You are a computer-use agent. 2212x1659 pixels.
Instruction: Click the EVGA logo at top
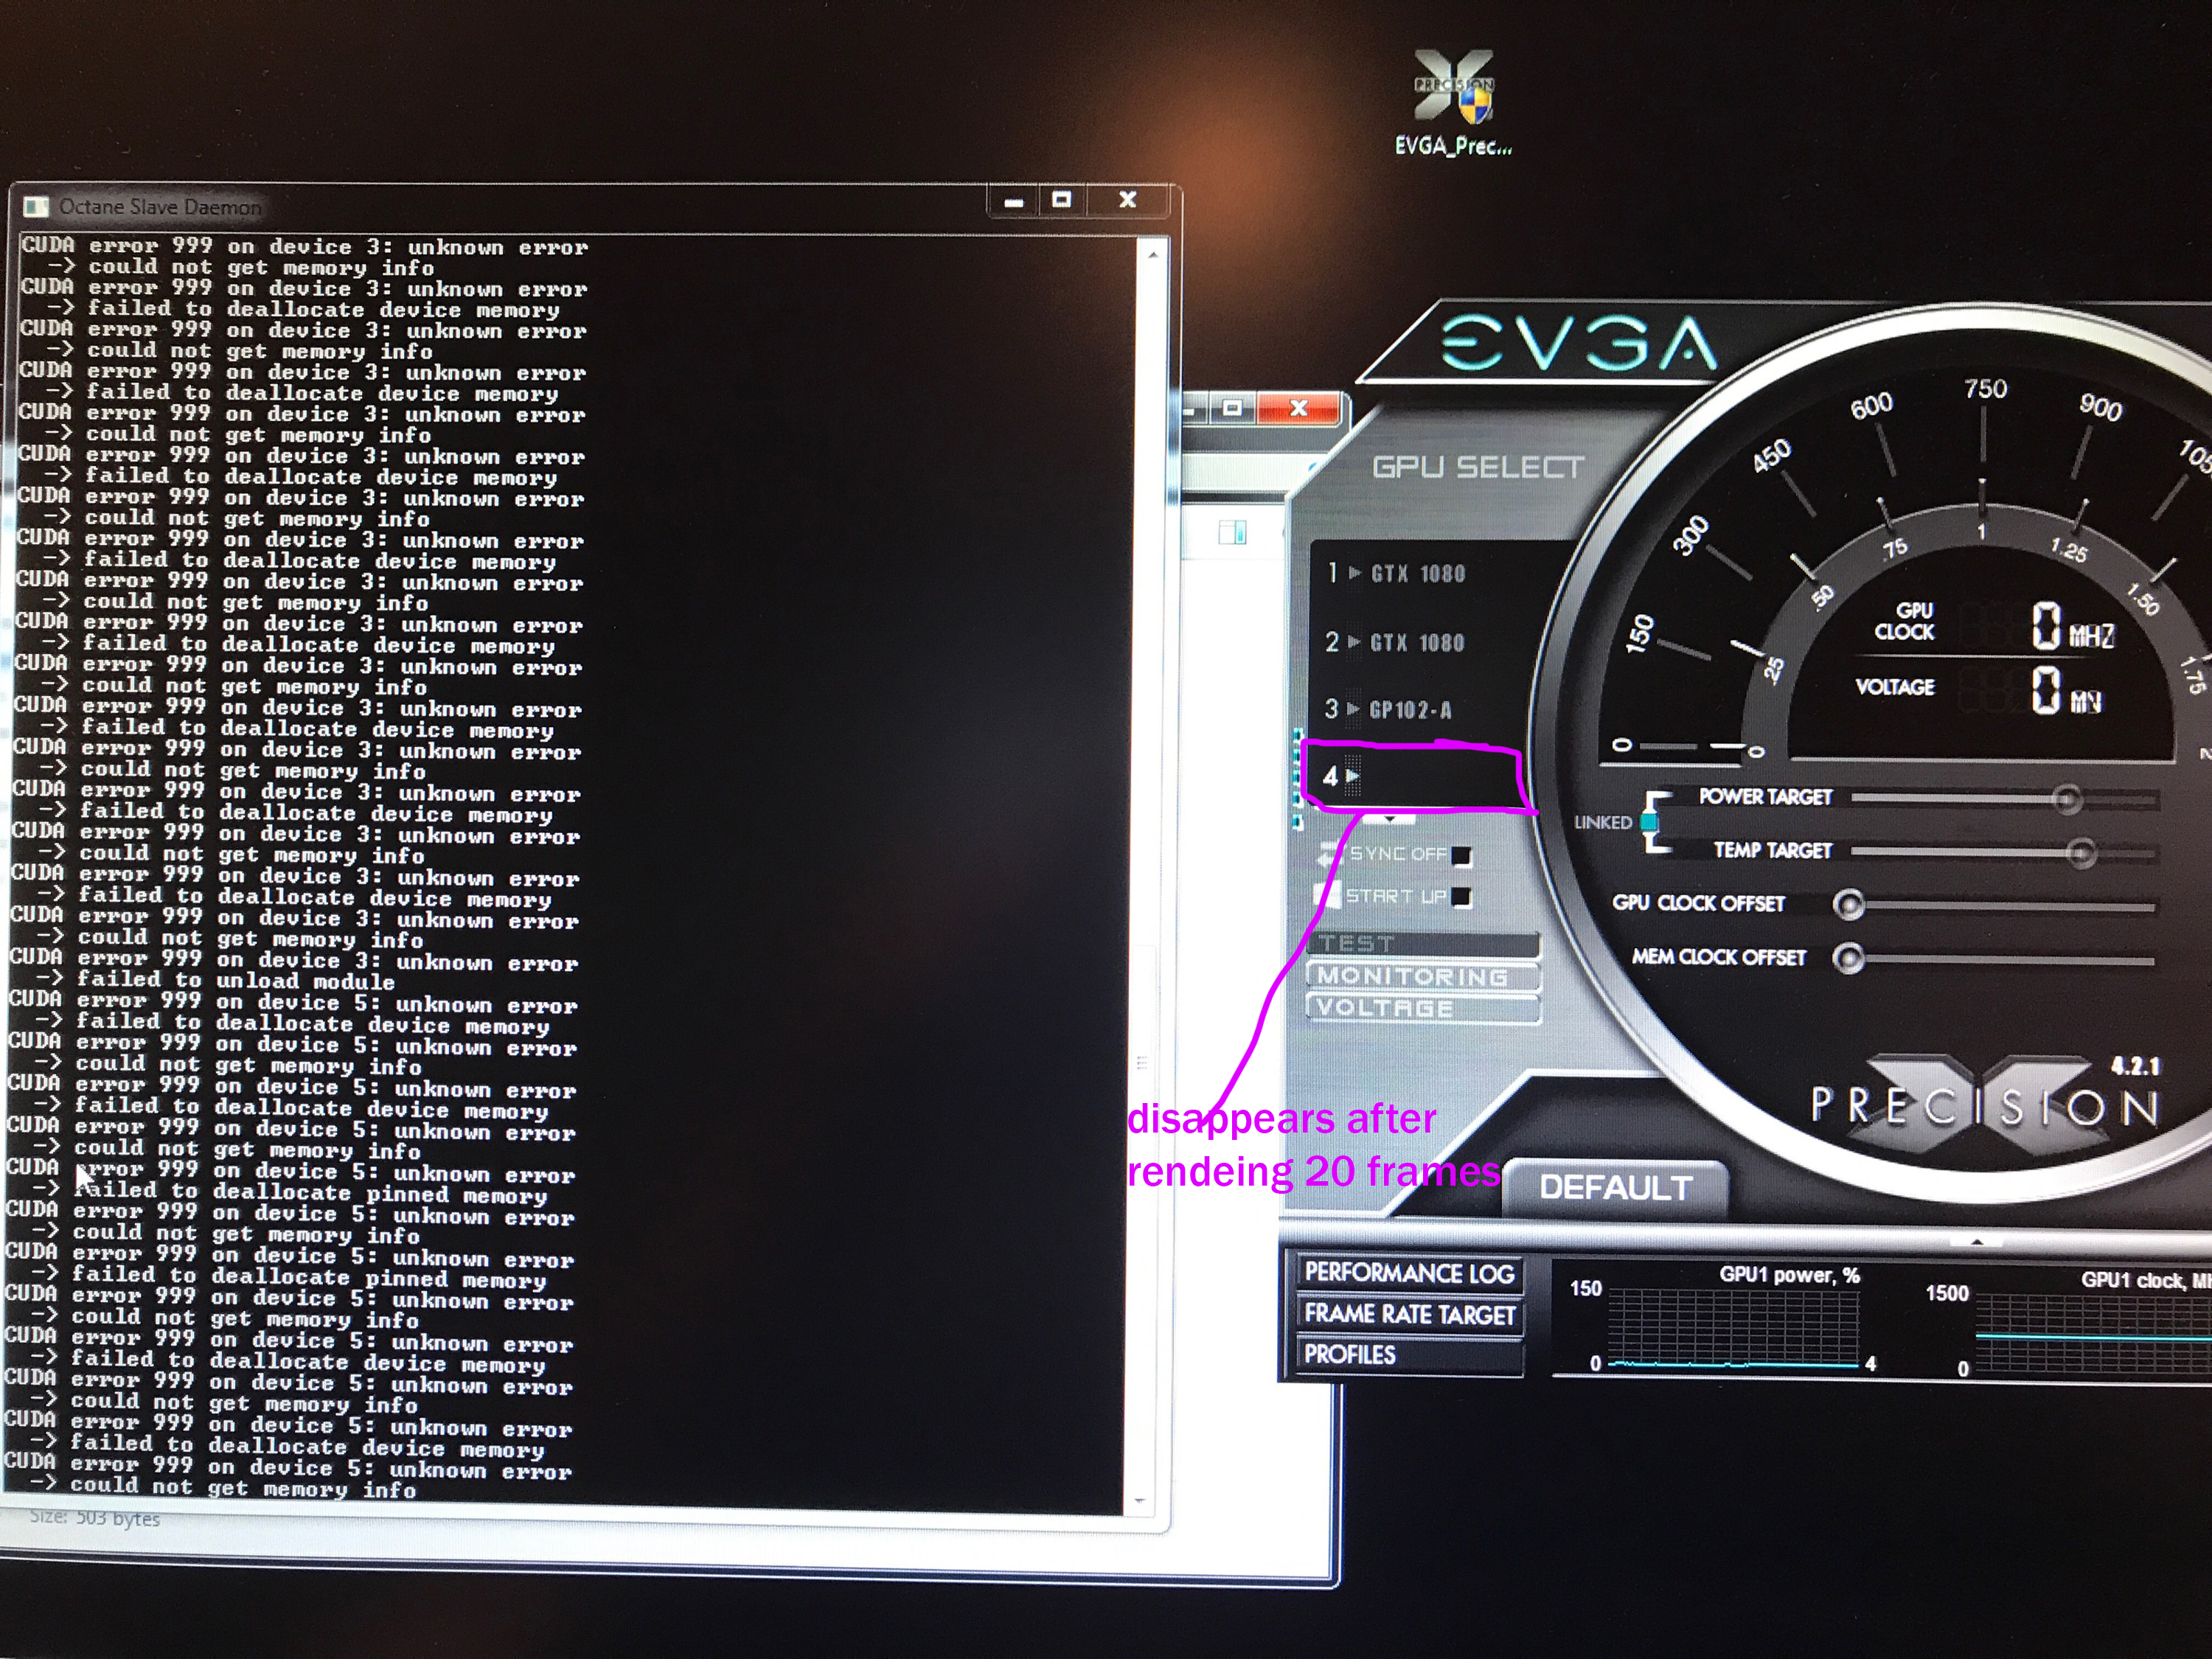[x=1579, y=342]
